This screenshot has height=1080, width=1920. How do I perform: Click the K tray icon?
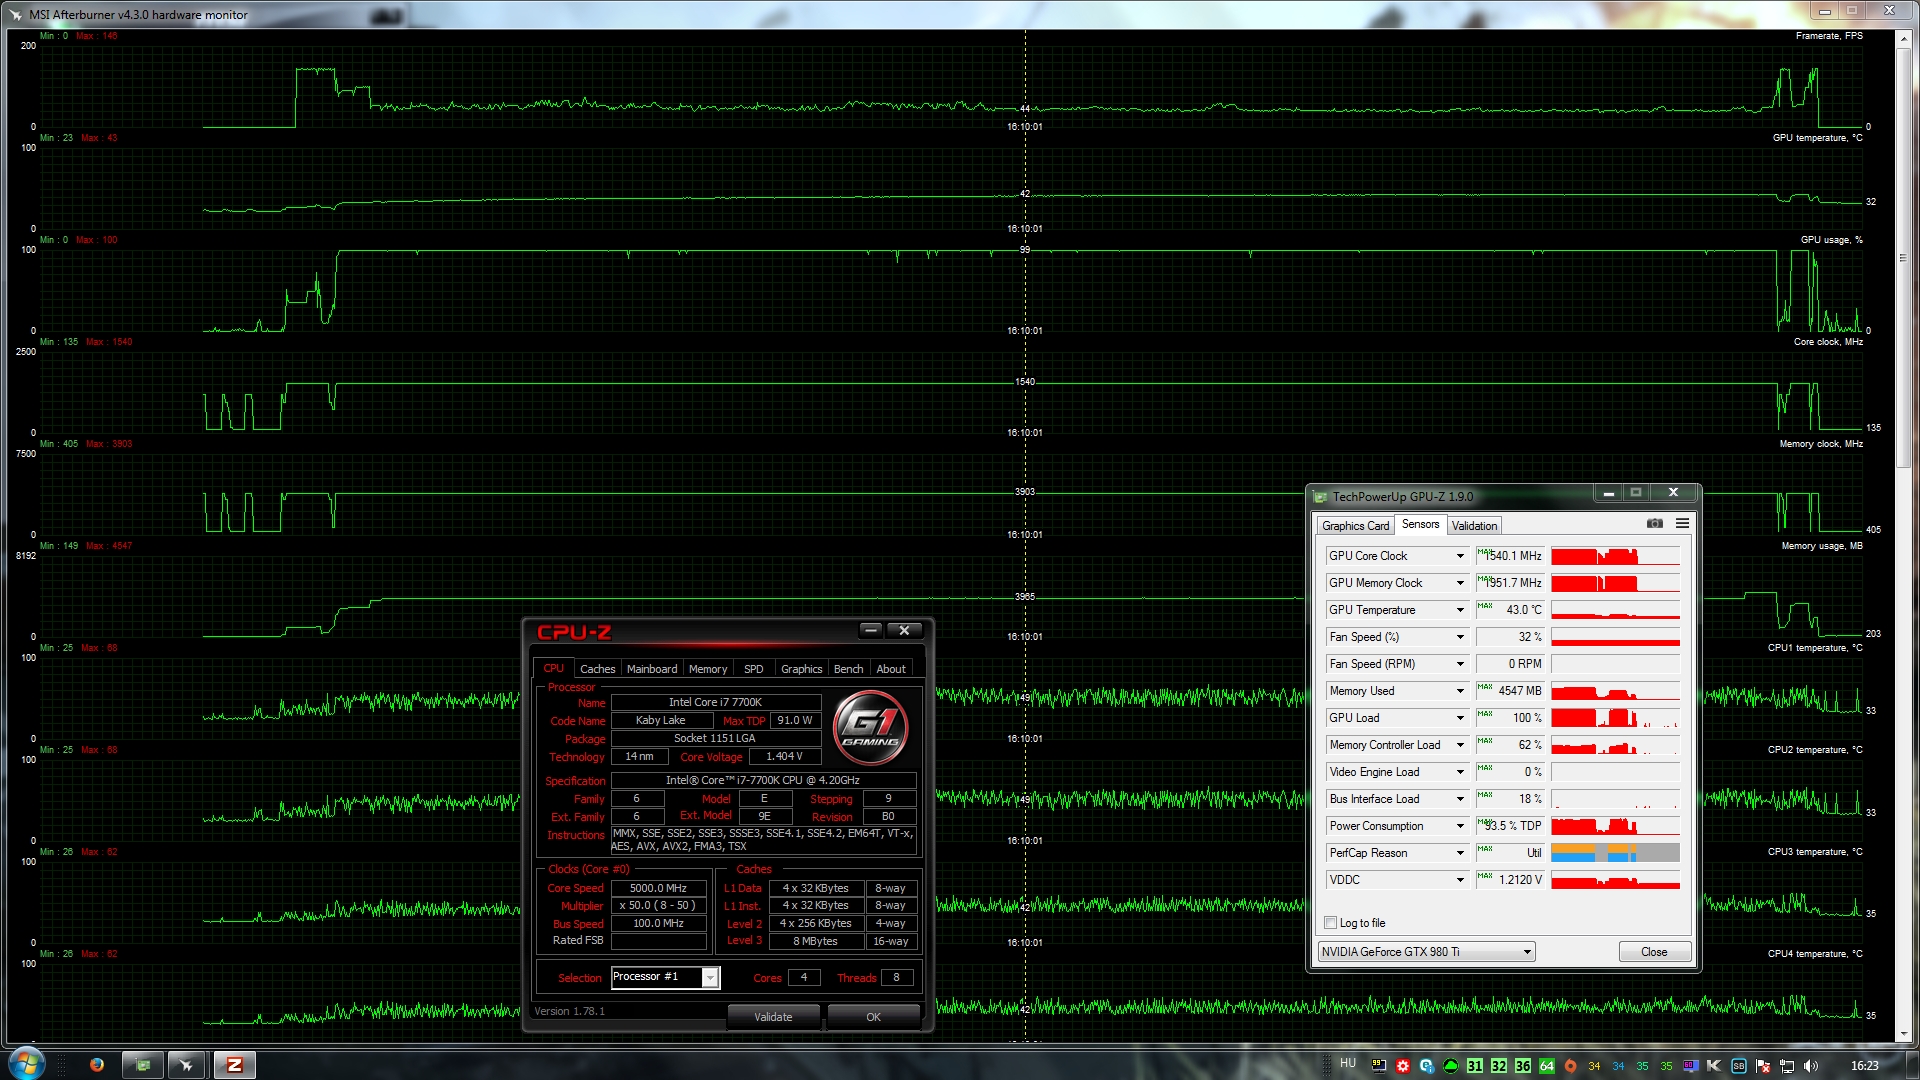tap(1714, 1066)
